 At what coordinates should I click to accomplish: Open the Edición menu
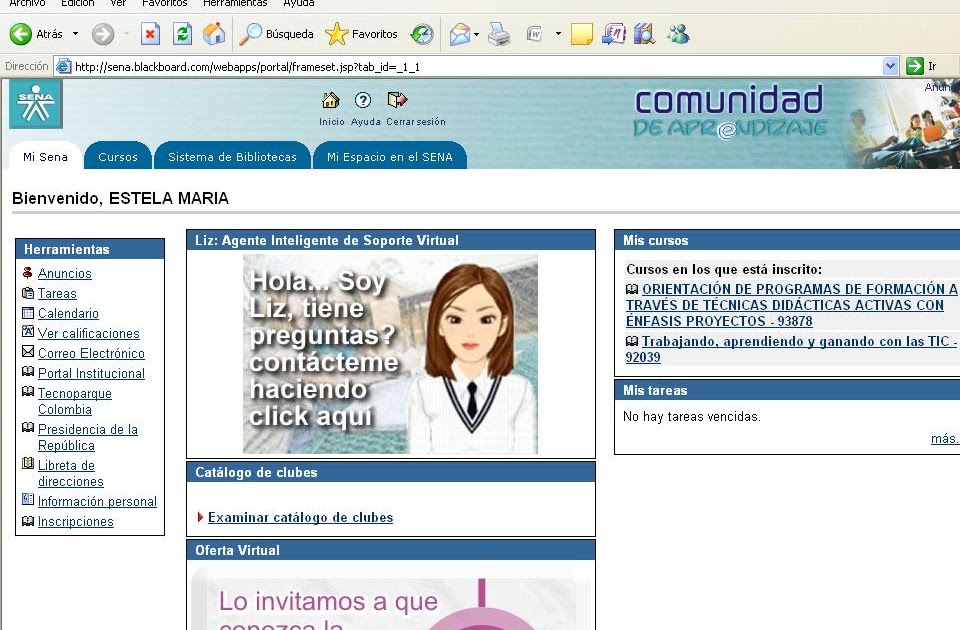tap(78, 3)
